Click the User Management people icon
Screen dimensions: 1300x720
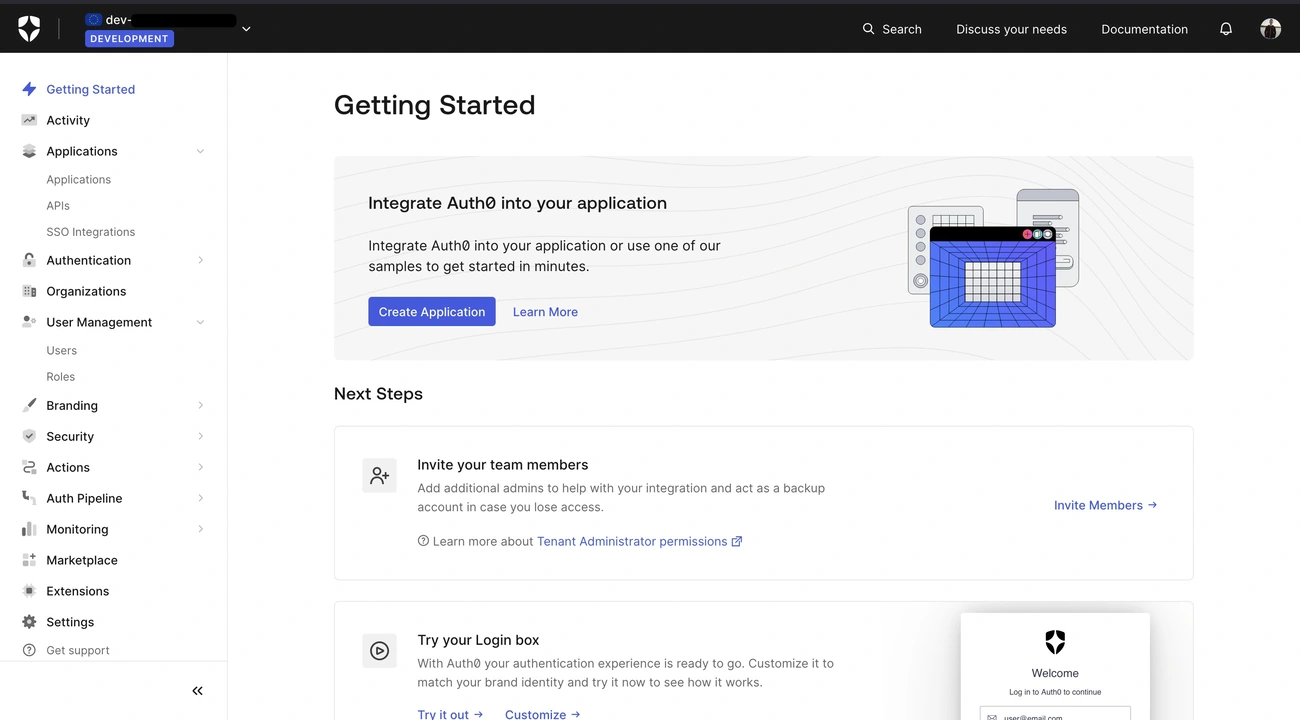pos(29,322)
